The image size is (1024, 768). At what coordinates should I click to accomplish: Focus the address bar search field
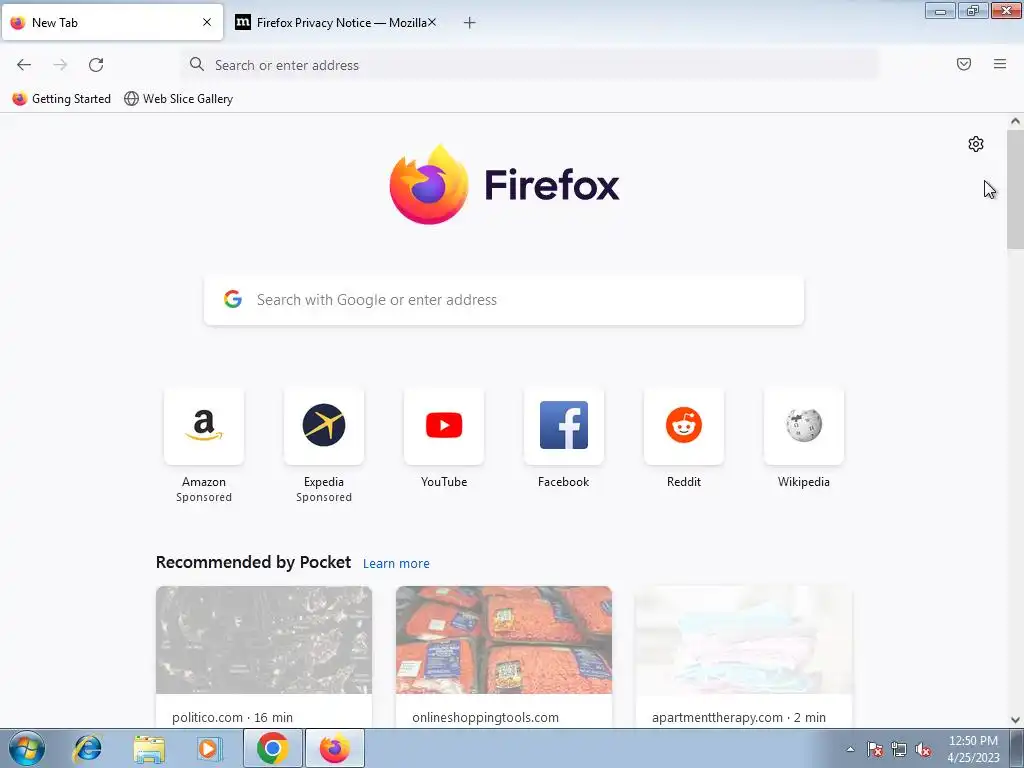[530, 65]
